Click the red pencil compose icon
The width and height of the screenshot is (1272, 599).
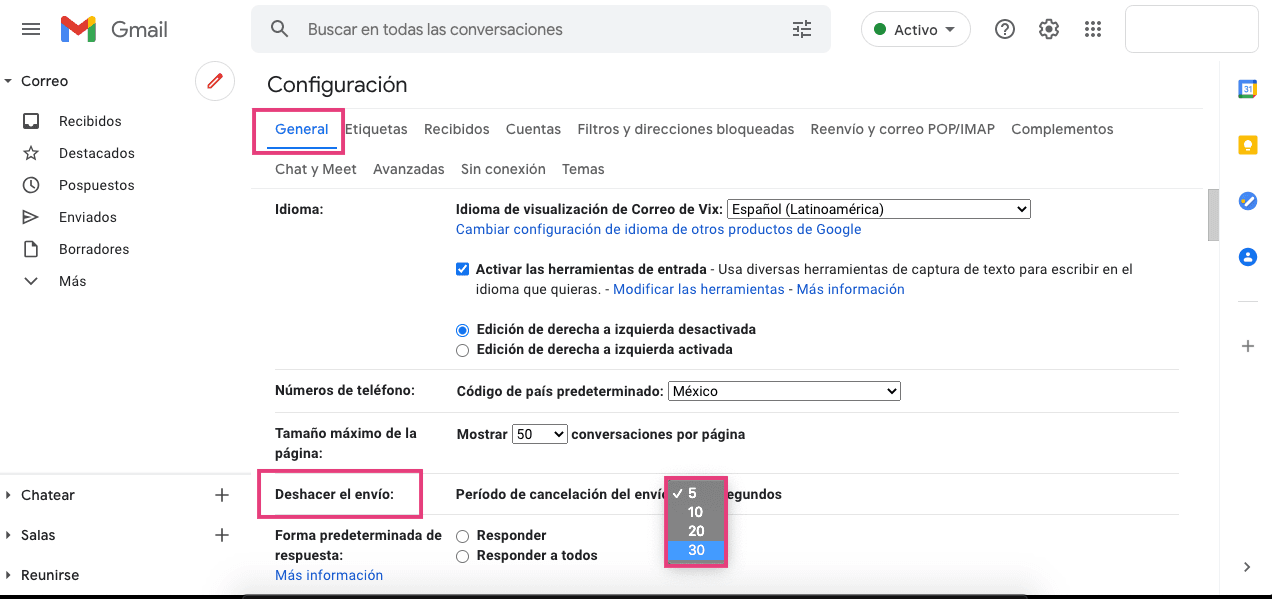pos(214,81)
